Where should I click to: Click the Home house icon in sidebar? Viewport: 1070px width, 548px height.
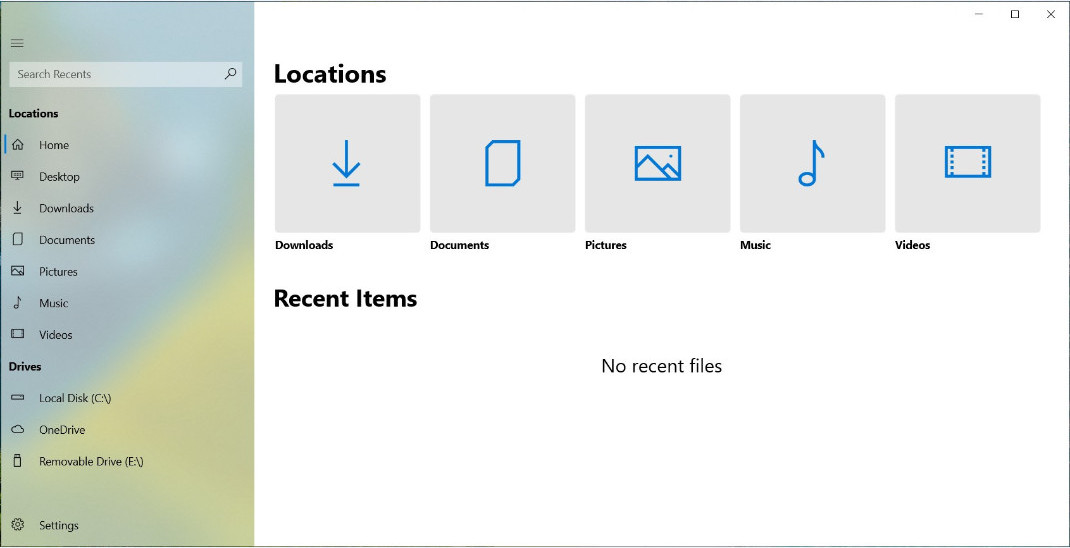tap(18, 145)
